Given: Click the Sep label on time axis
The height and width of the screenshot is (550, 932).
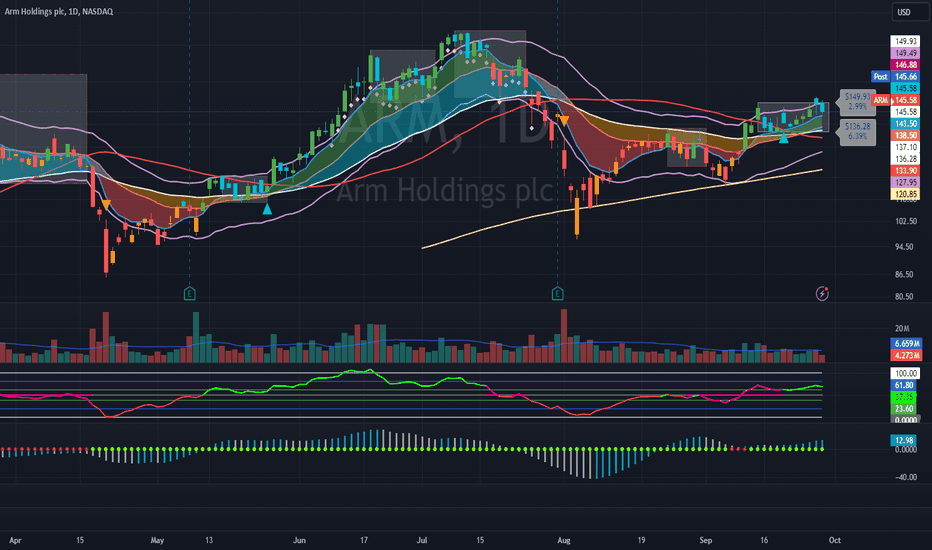Looking at the screenshot, I should [x=706, y=540].
